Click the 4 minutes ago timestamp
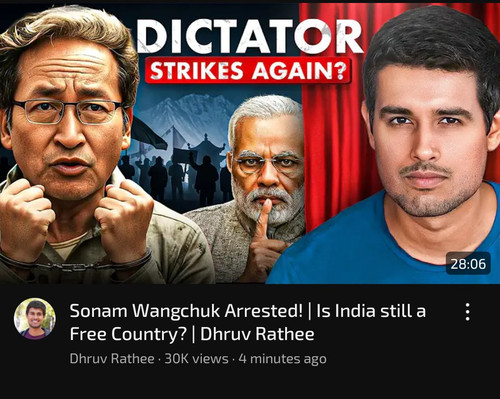 [x=283, y=359]
